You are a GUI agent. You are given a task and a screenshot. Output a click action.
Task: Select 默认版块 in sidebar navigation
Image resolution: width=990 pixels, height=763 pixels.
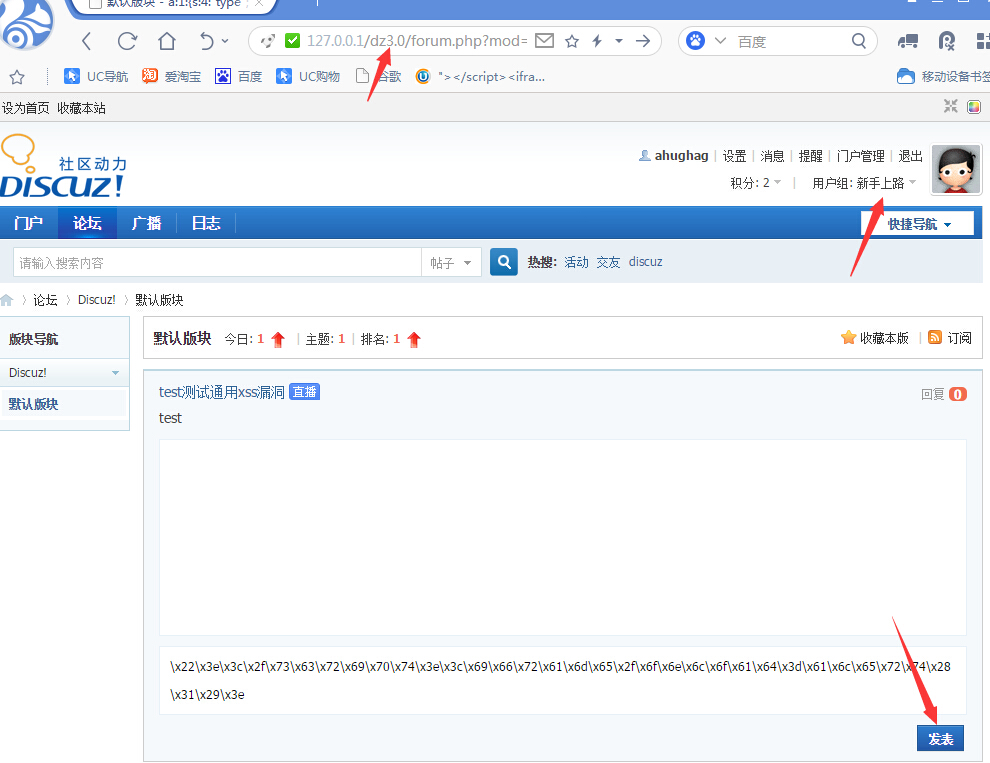(33, 404)
